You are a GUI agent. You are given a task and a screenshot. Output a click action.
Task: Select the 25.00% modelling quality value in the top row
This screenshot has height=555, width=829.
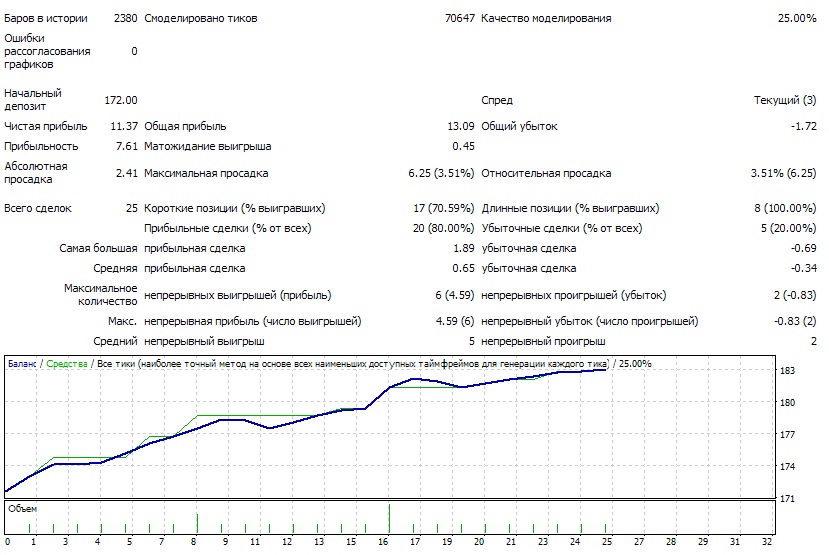click(797, 18)
